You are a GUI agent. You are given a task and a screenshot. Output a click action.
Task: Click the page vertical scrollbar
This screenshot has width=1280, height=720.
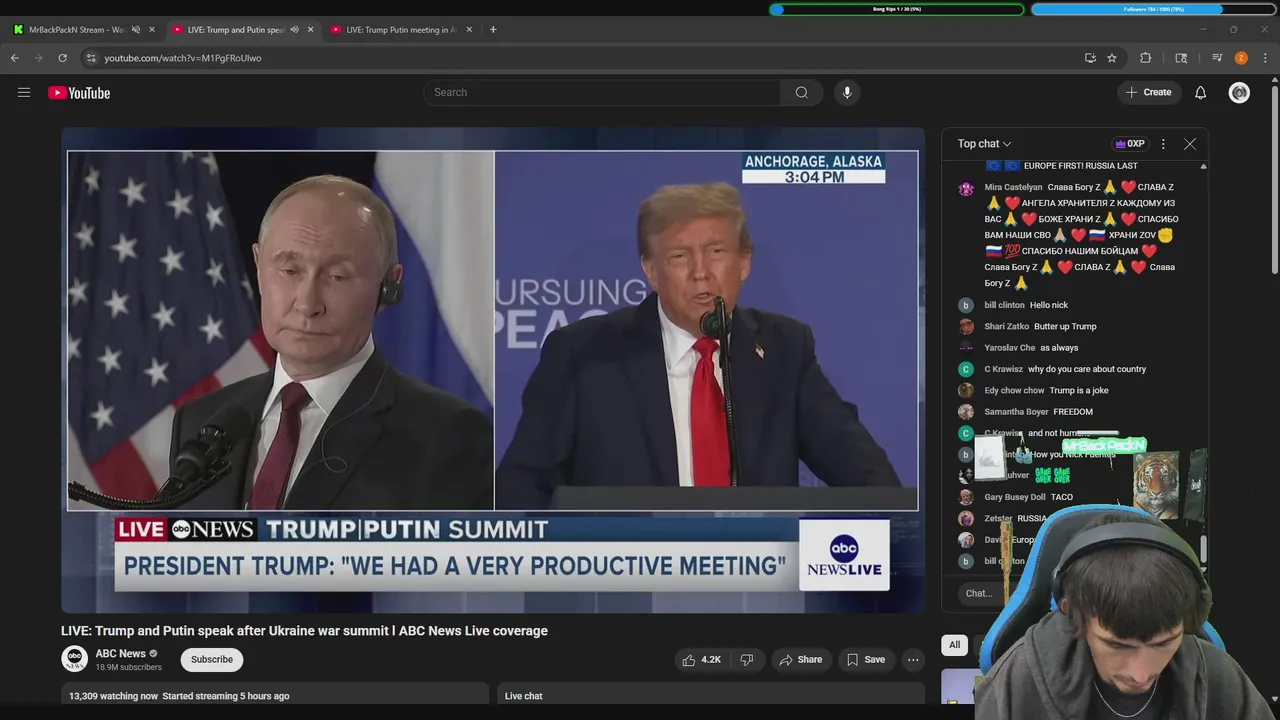(x=1274, y=180)
